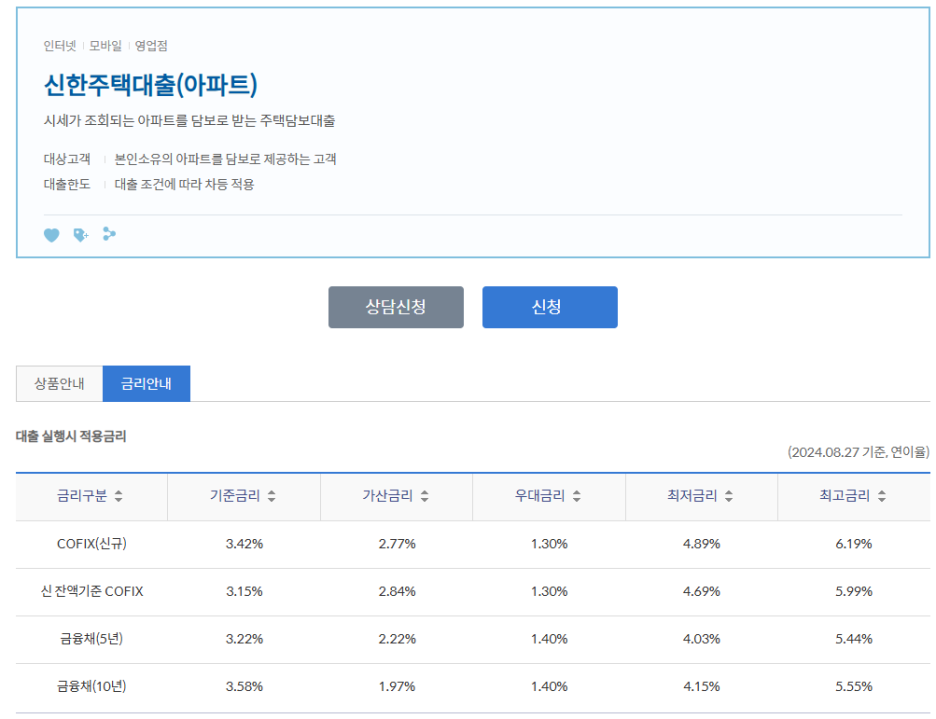The height and width of the screenshot is (719, 936).
Task: Click the 금융채(10년) row label
Action: click(x=92, y=686)
